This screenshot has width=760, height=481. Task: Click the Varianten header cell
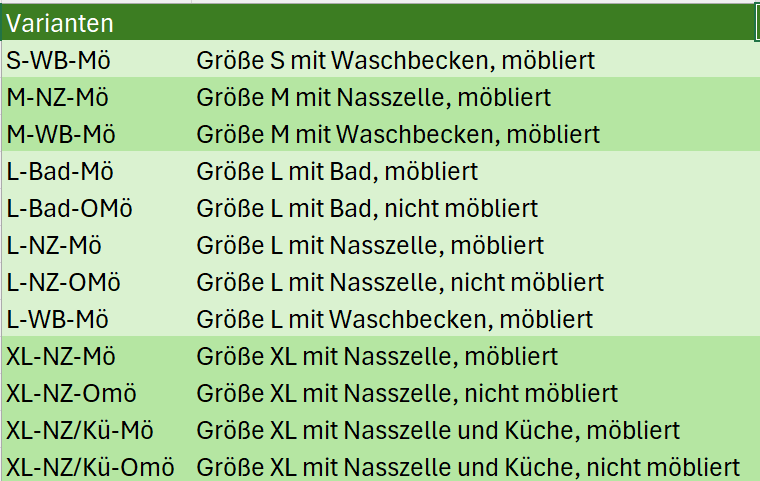coord(60,22)
